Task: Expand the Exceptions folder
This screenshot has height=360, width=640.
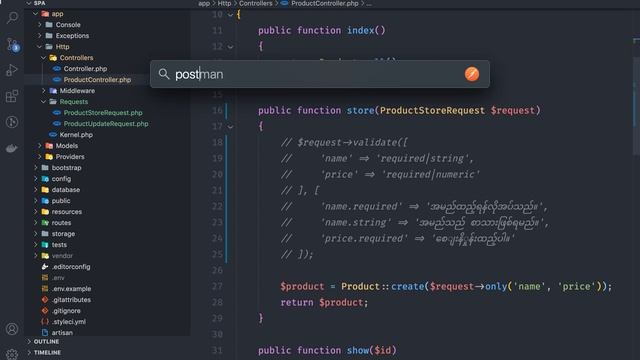Action: [40, 36]
